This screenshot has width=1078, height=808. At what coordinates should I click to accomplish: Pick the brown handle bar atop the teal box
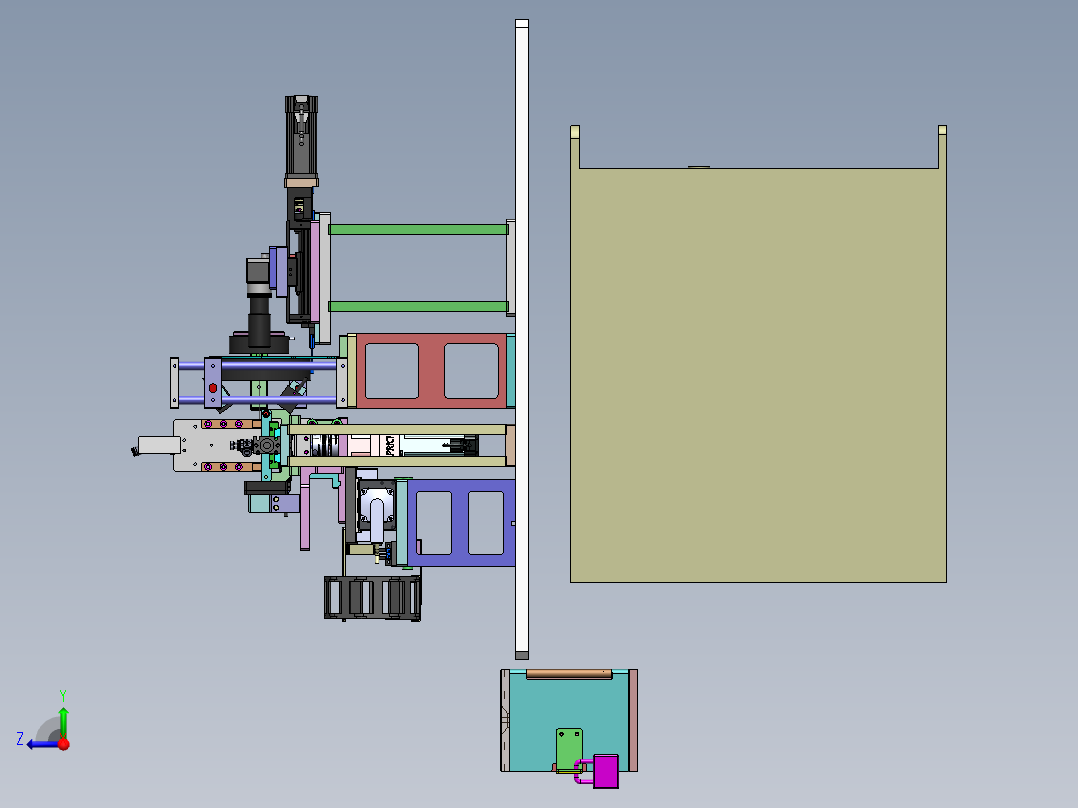coord(569,675)
